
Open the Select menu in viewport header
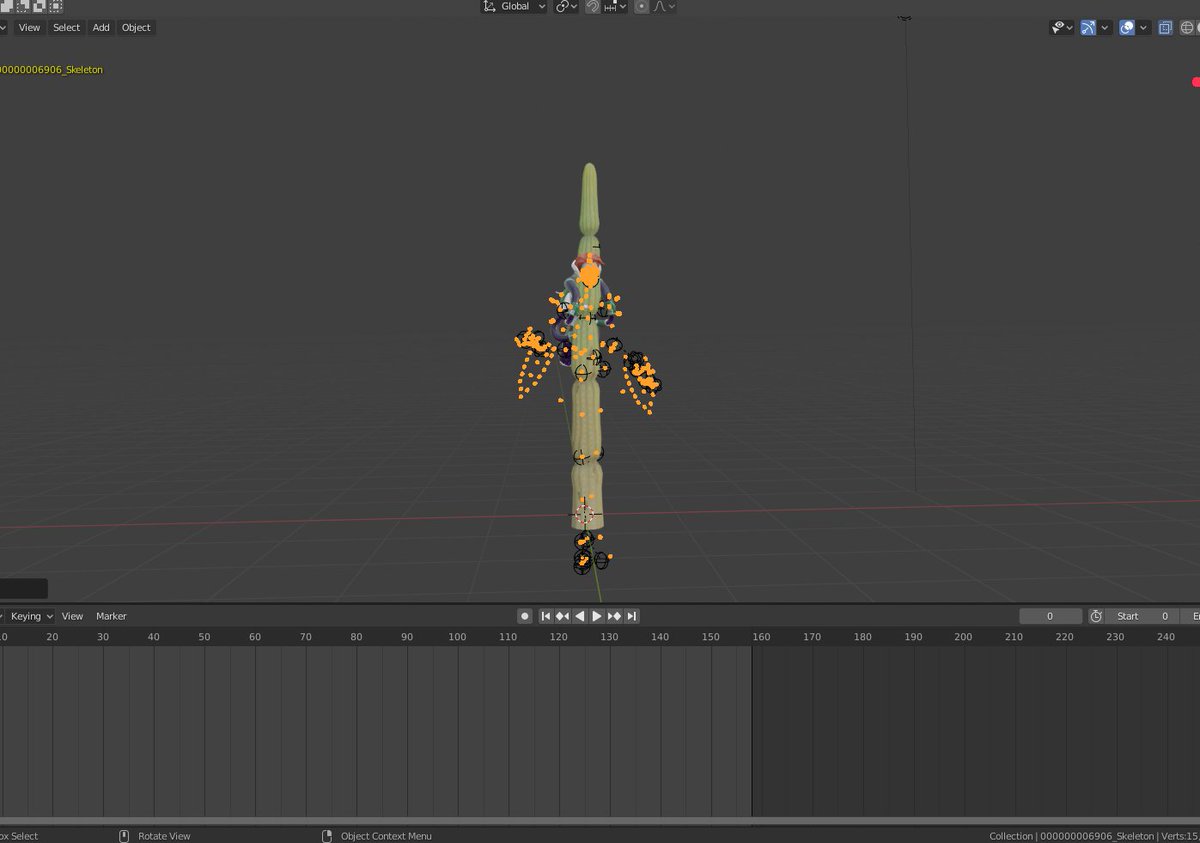point(66,27)
